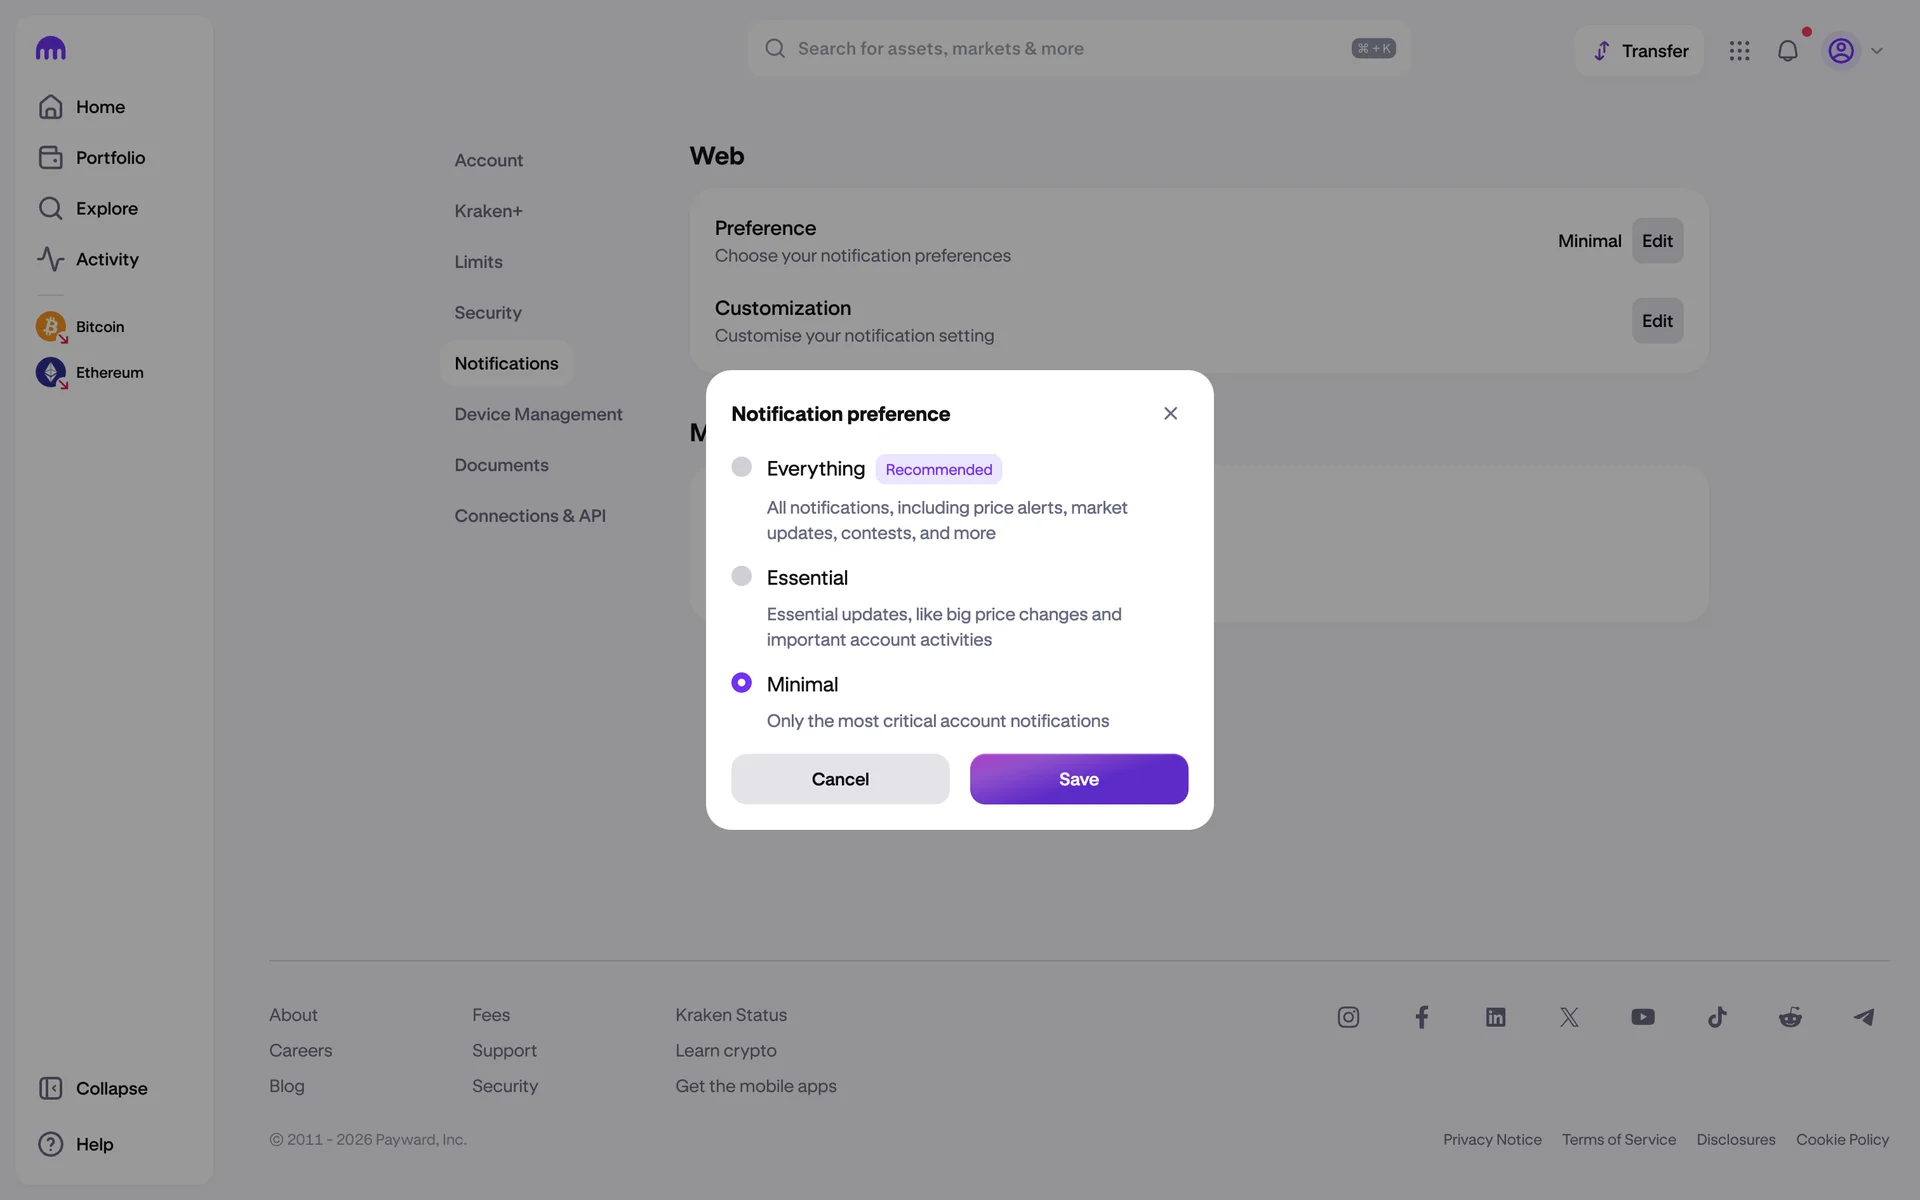Screen dimensions: 1920x1200
Task: Close the Notification preference dialog
Action: pyautogui.click(x=1170, y=414)
